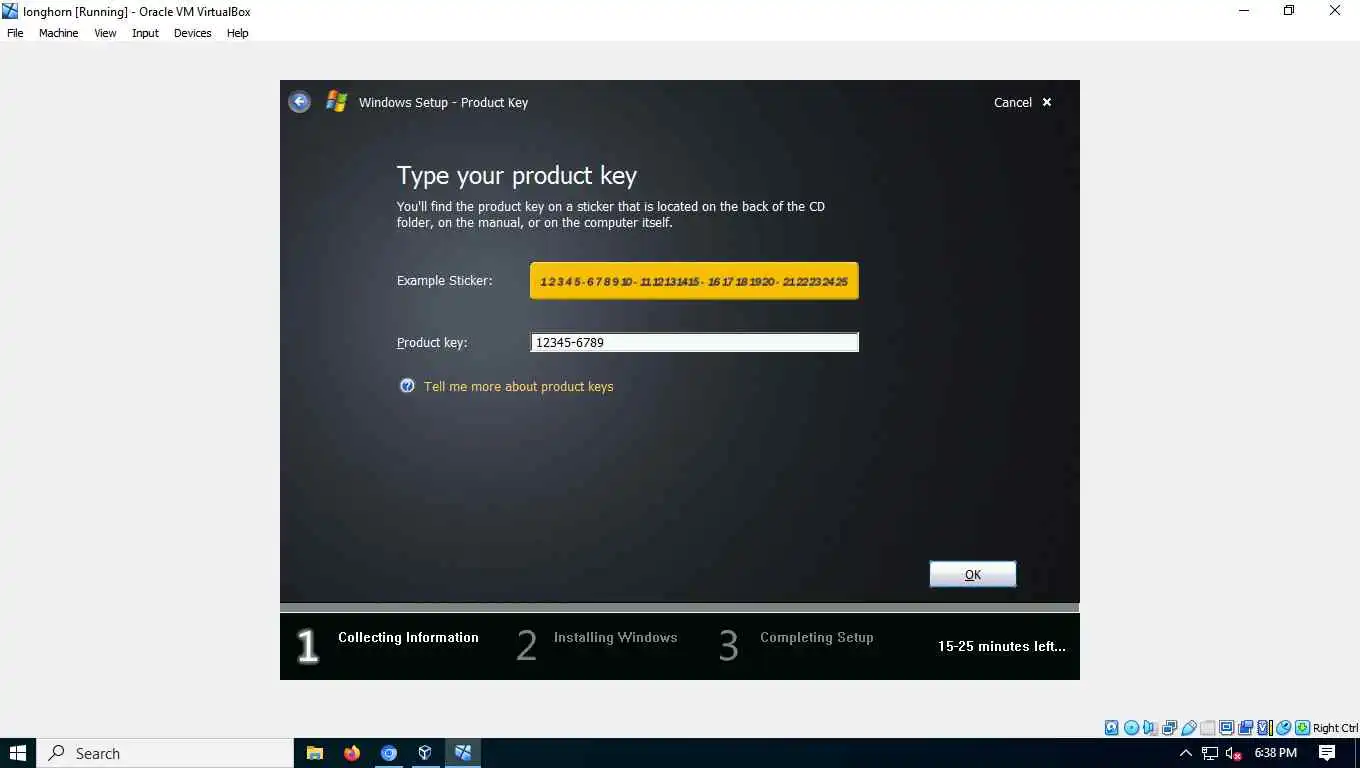Image resolution: width=1360 pixels, height=768 pixels.
Task: Open the network adapter status icon
Action: [x=1169, y=728]
